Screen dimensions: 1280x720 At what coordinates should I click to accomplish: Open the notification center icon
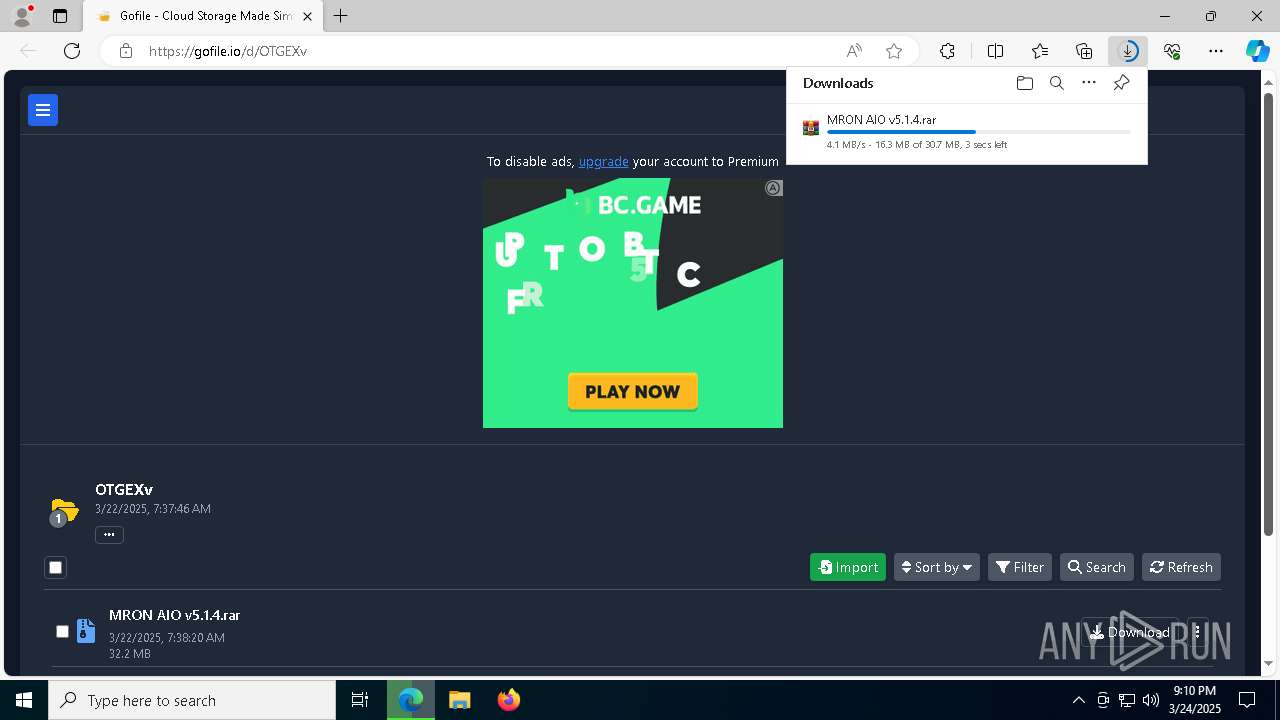(x=1247, y=700)
